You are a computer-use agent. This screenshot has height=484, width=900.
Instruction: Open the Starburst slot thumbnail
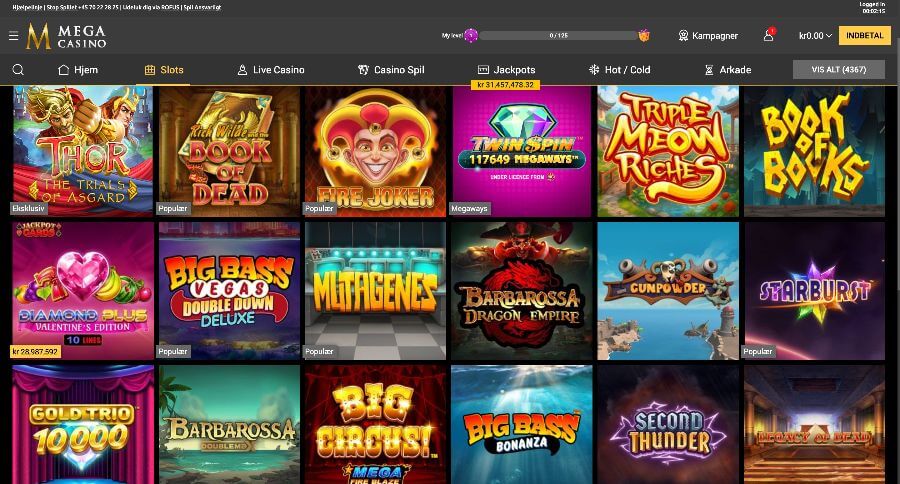coord(813,290)
